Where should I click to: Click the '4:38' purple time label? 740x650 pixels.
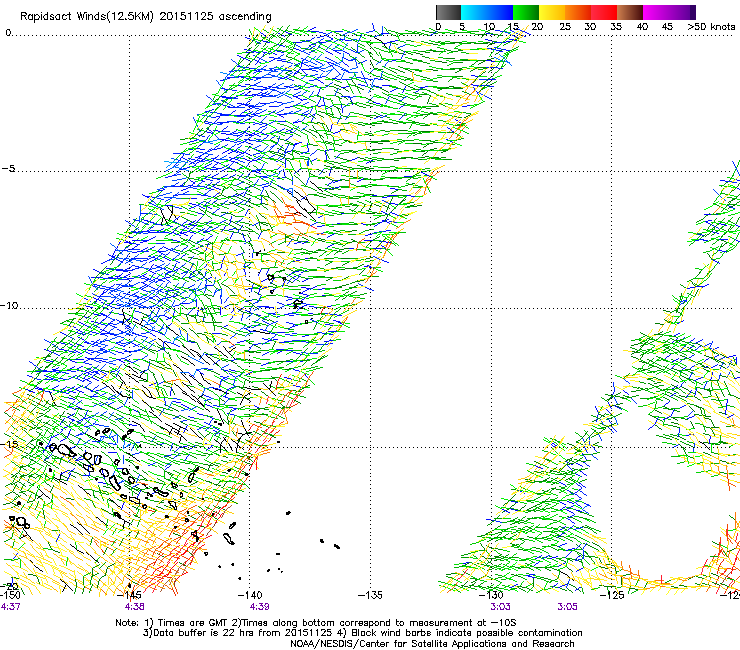coord(135,607)
